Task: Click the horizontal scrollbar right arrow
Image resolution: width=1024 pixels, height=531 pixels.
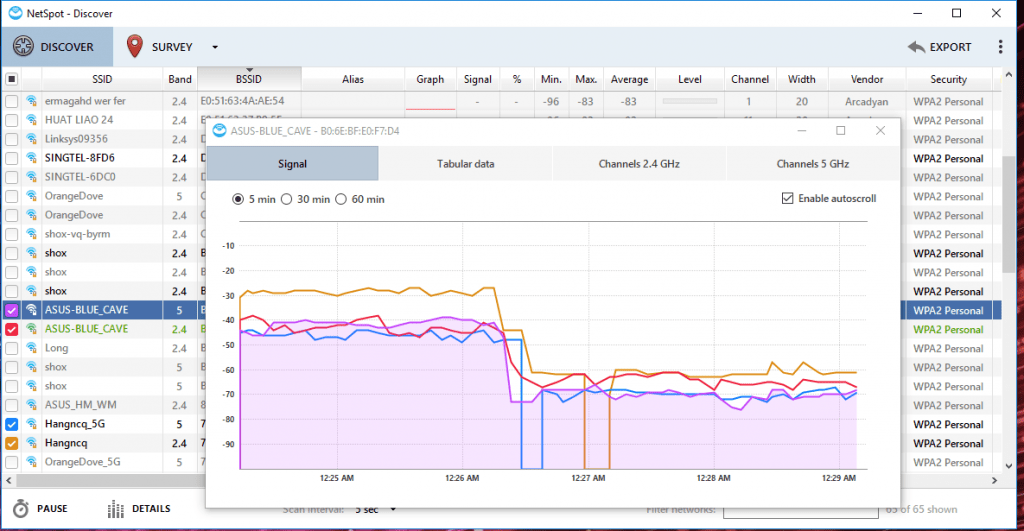Action: [x=995, y=481]
